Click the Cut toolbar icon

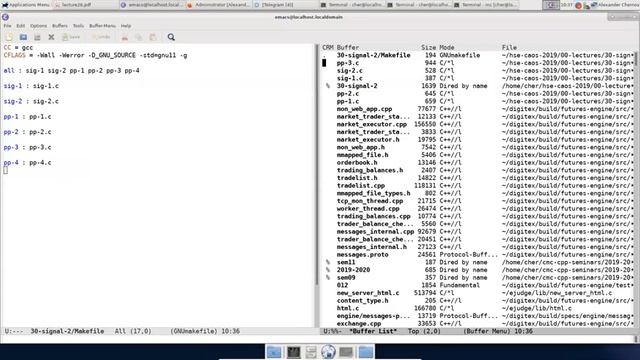click(x=125, y=37)
